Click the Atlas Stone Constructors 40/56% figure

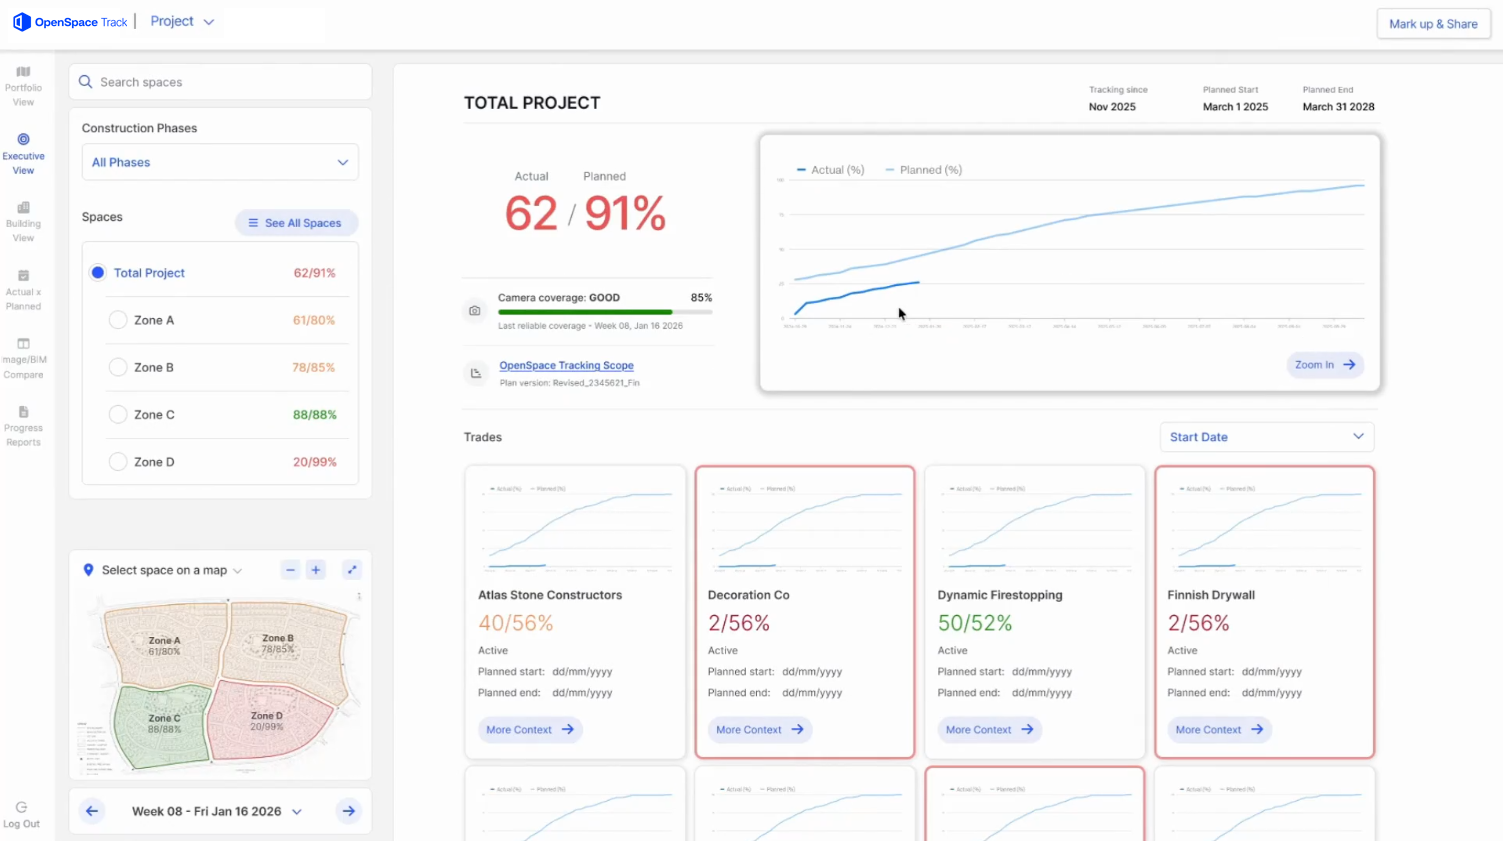516,623
